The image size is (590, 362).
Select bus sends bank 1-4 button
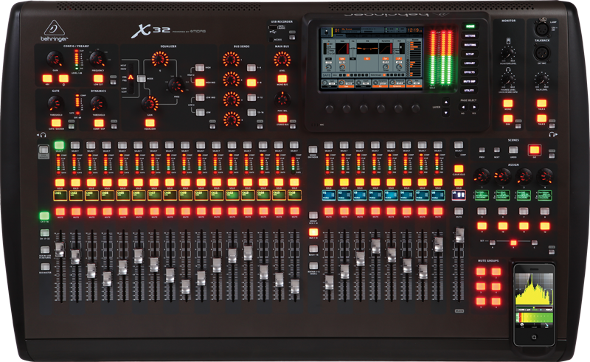click(251, 67)
